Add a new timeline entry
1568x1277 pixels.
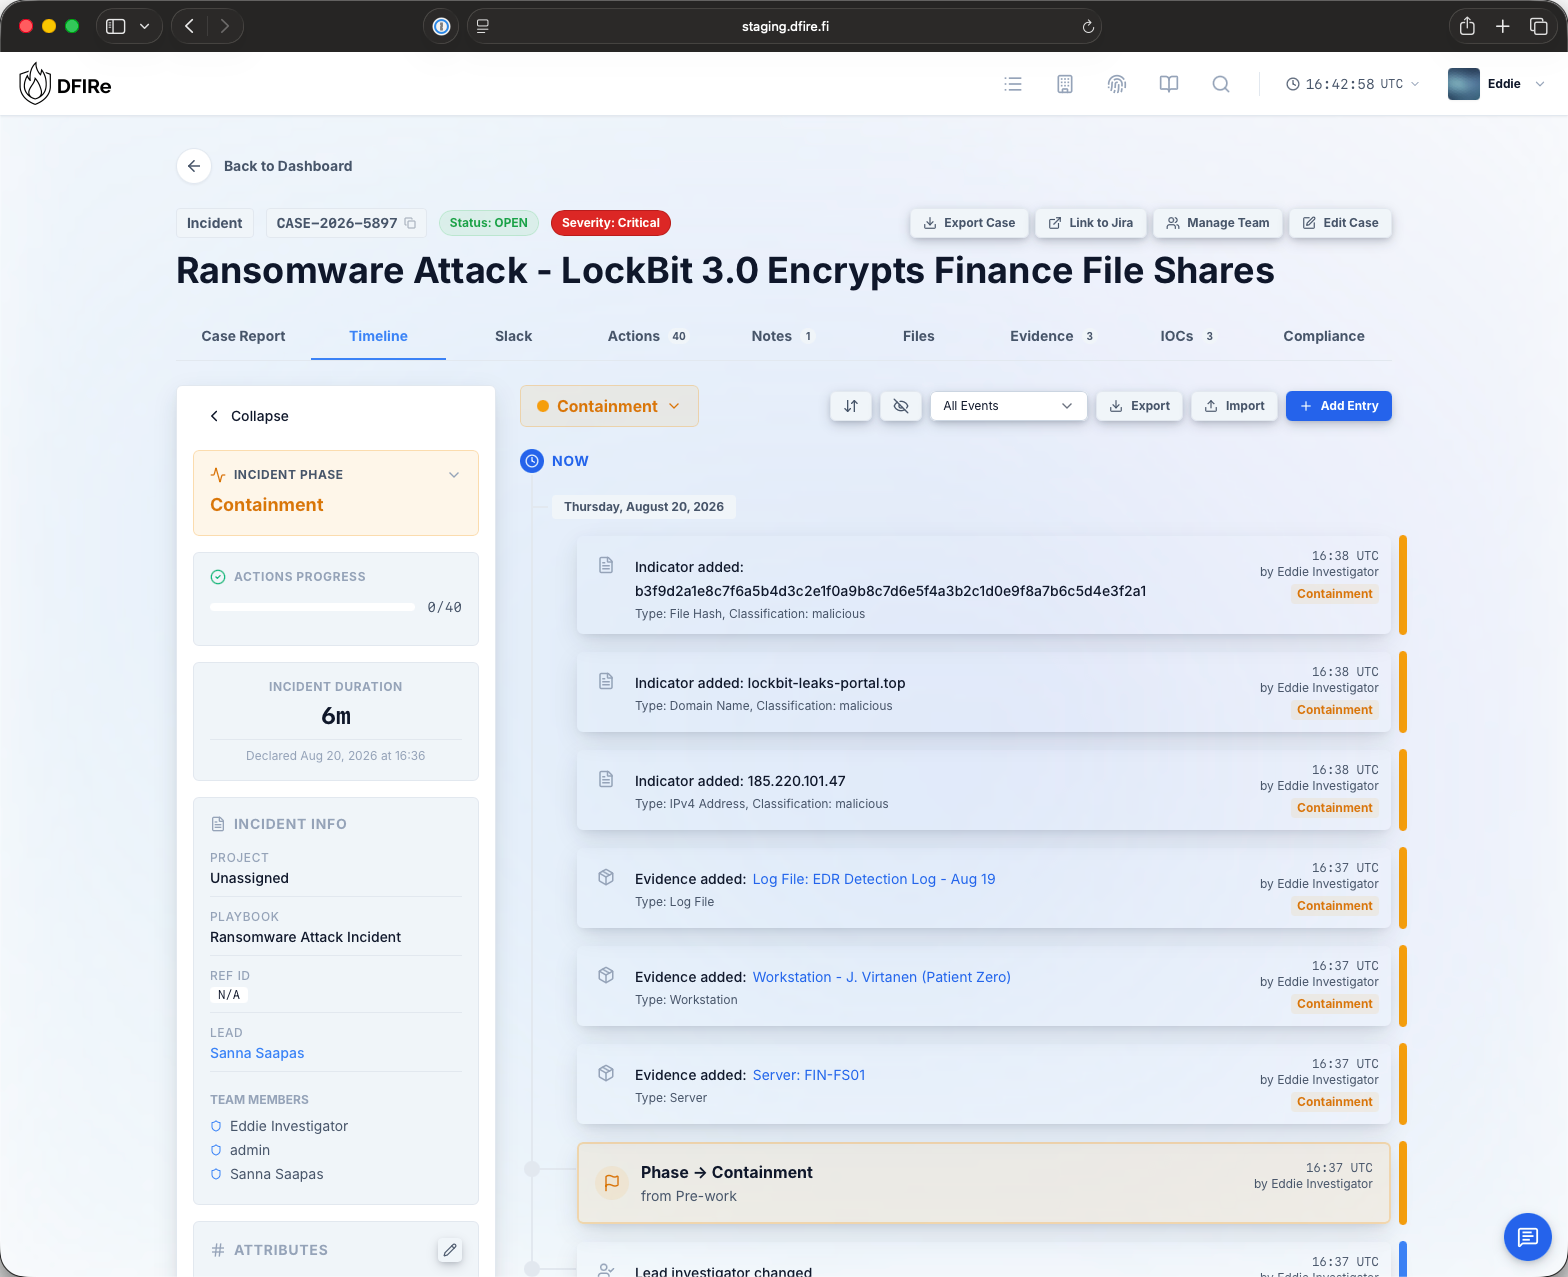pos(1339,406)
